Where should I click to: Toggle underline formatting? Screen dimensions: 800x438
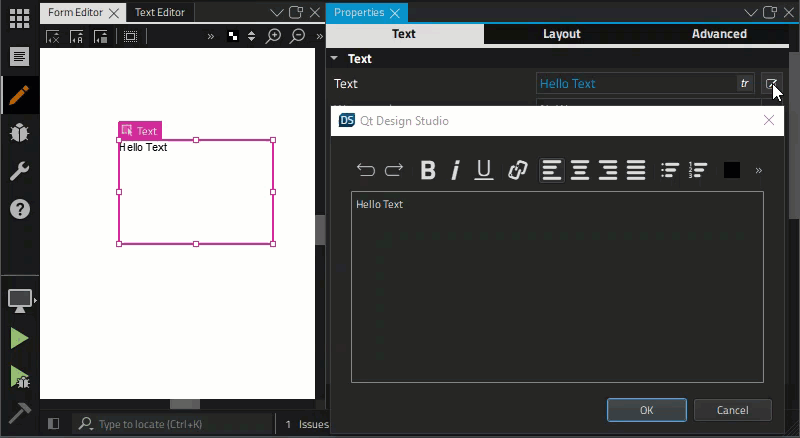(484, 170)
